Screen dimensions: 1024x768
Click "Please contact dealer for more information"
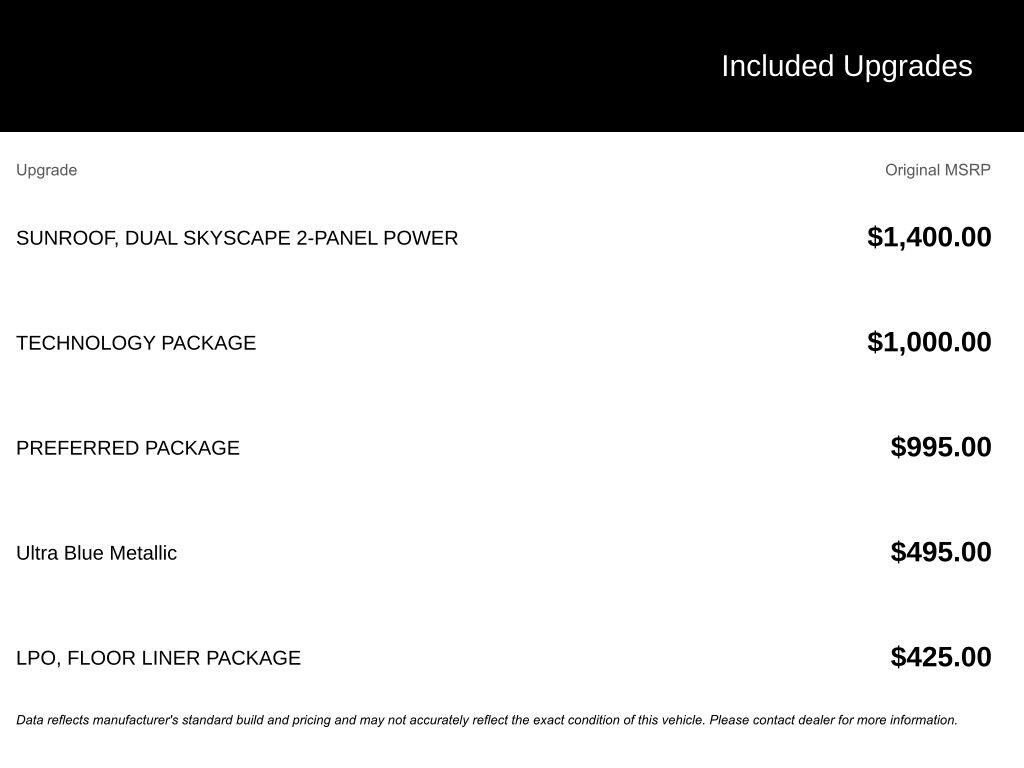click(x=833, y=720)
